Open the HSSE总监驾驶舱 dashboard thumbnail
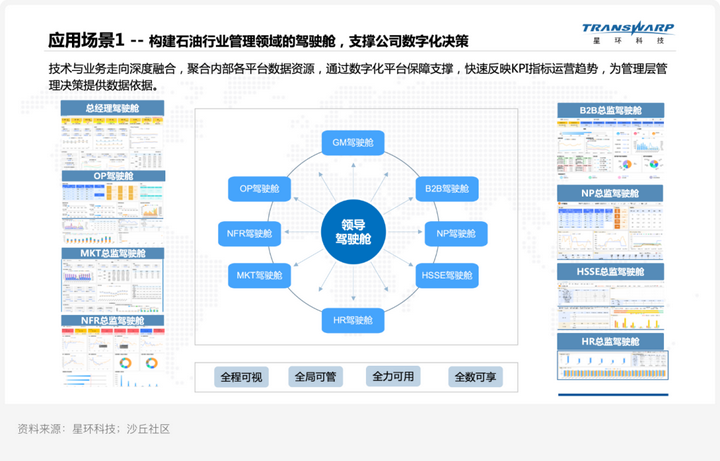Viewport: 720px width, 461px height. point(610,305)
